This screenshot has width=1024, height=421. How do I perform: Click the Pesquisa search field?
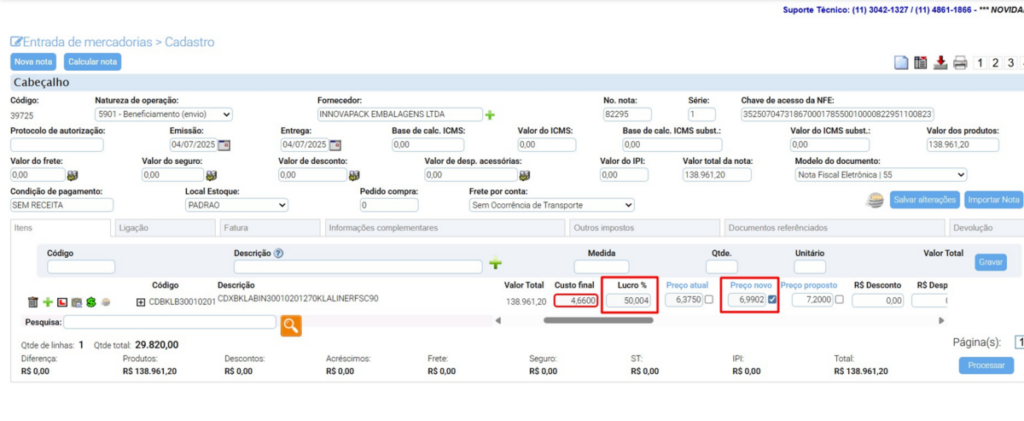(170, 322)
